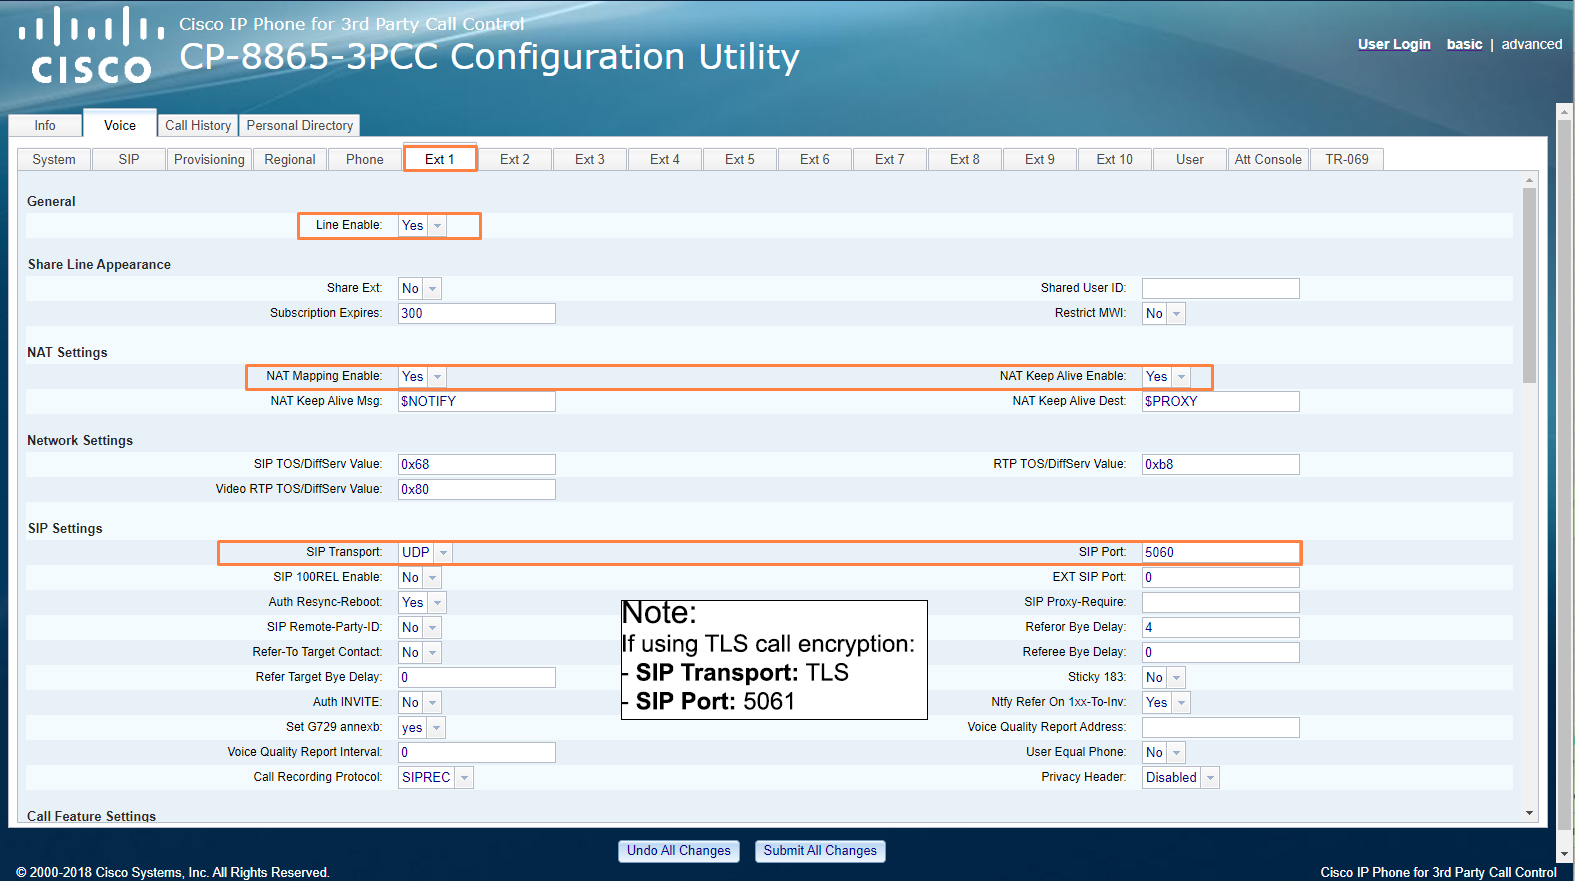1575x881 pixels.
Task: Open the SIP Remote-Party-ID dropdown
Action: (x=420, y=628)
